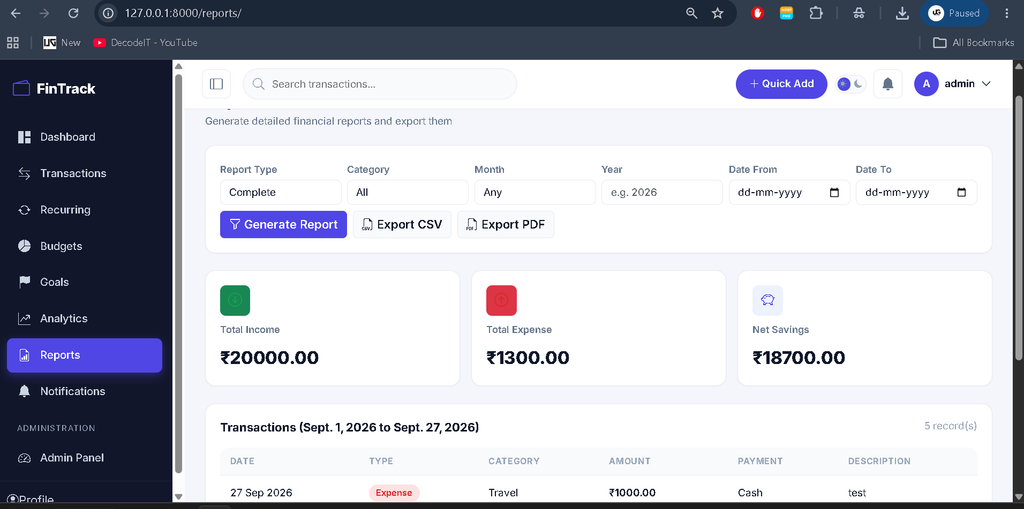The image size is (1024, 509).
Task: Click the red Total Expense icon
Action: [x=502, y=301]
